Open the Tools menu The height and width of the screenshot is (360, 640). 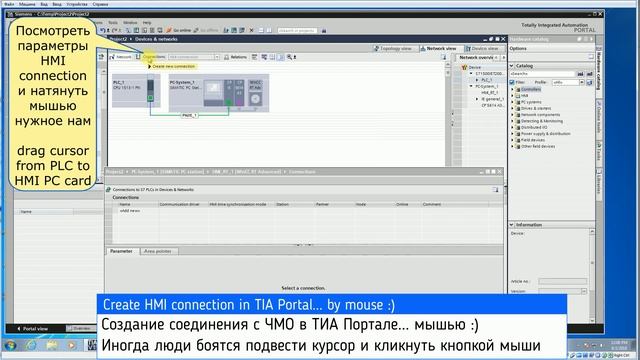pyautogui.click(x=113, y=22)
